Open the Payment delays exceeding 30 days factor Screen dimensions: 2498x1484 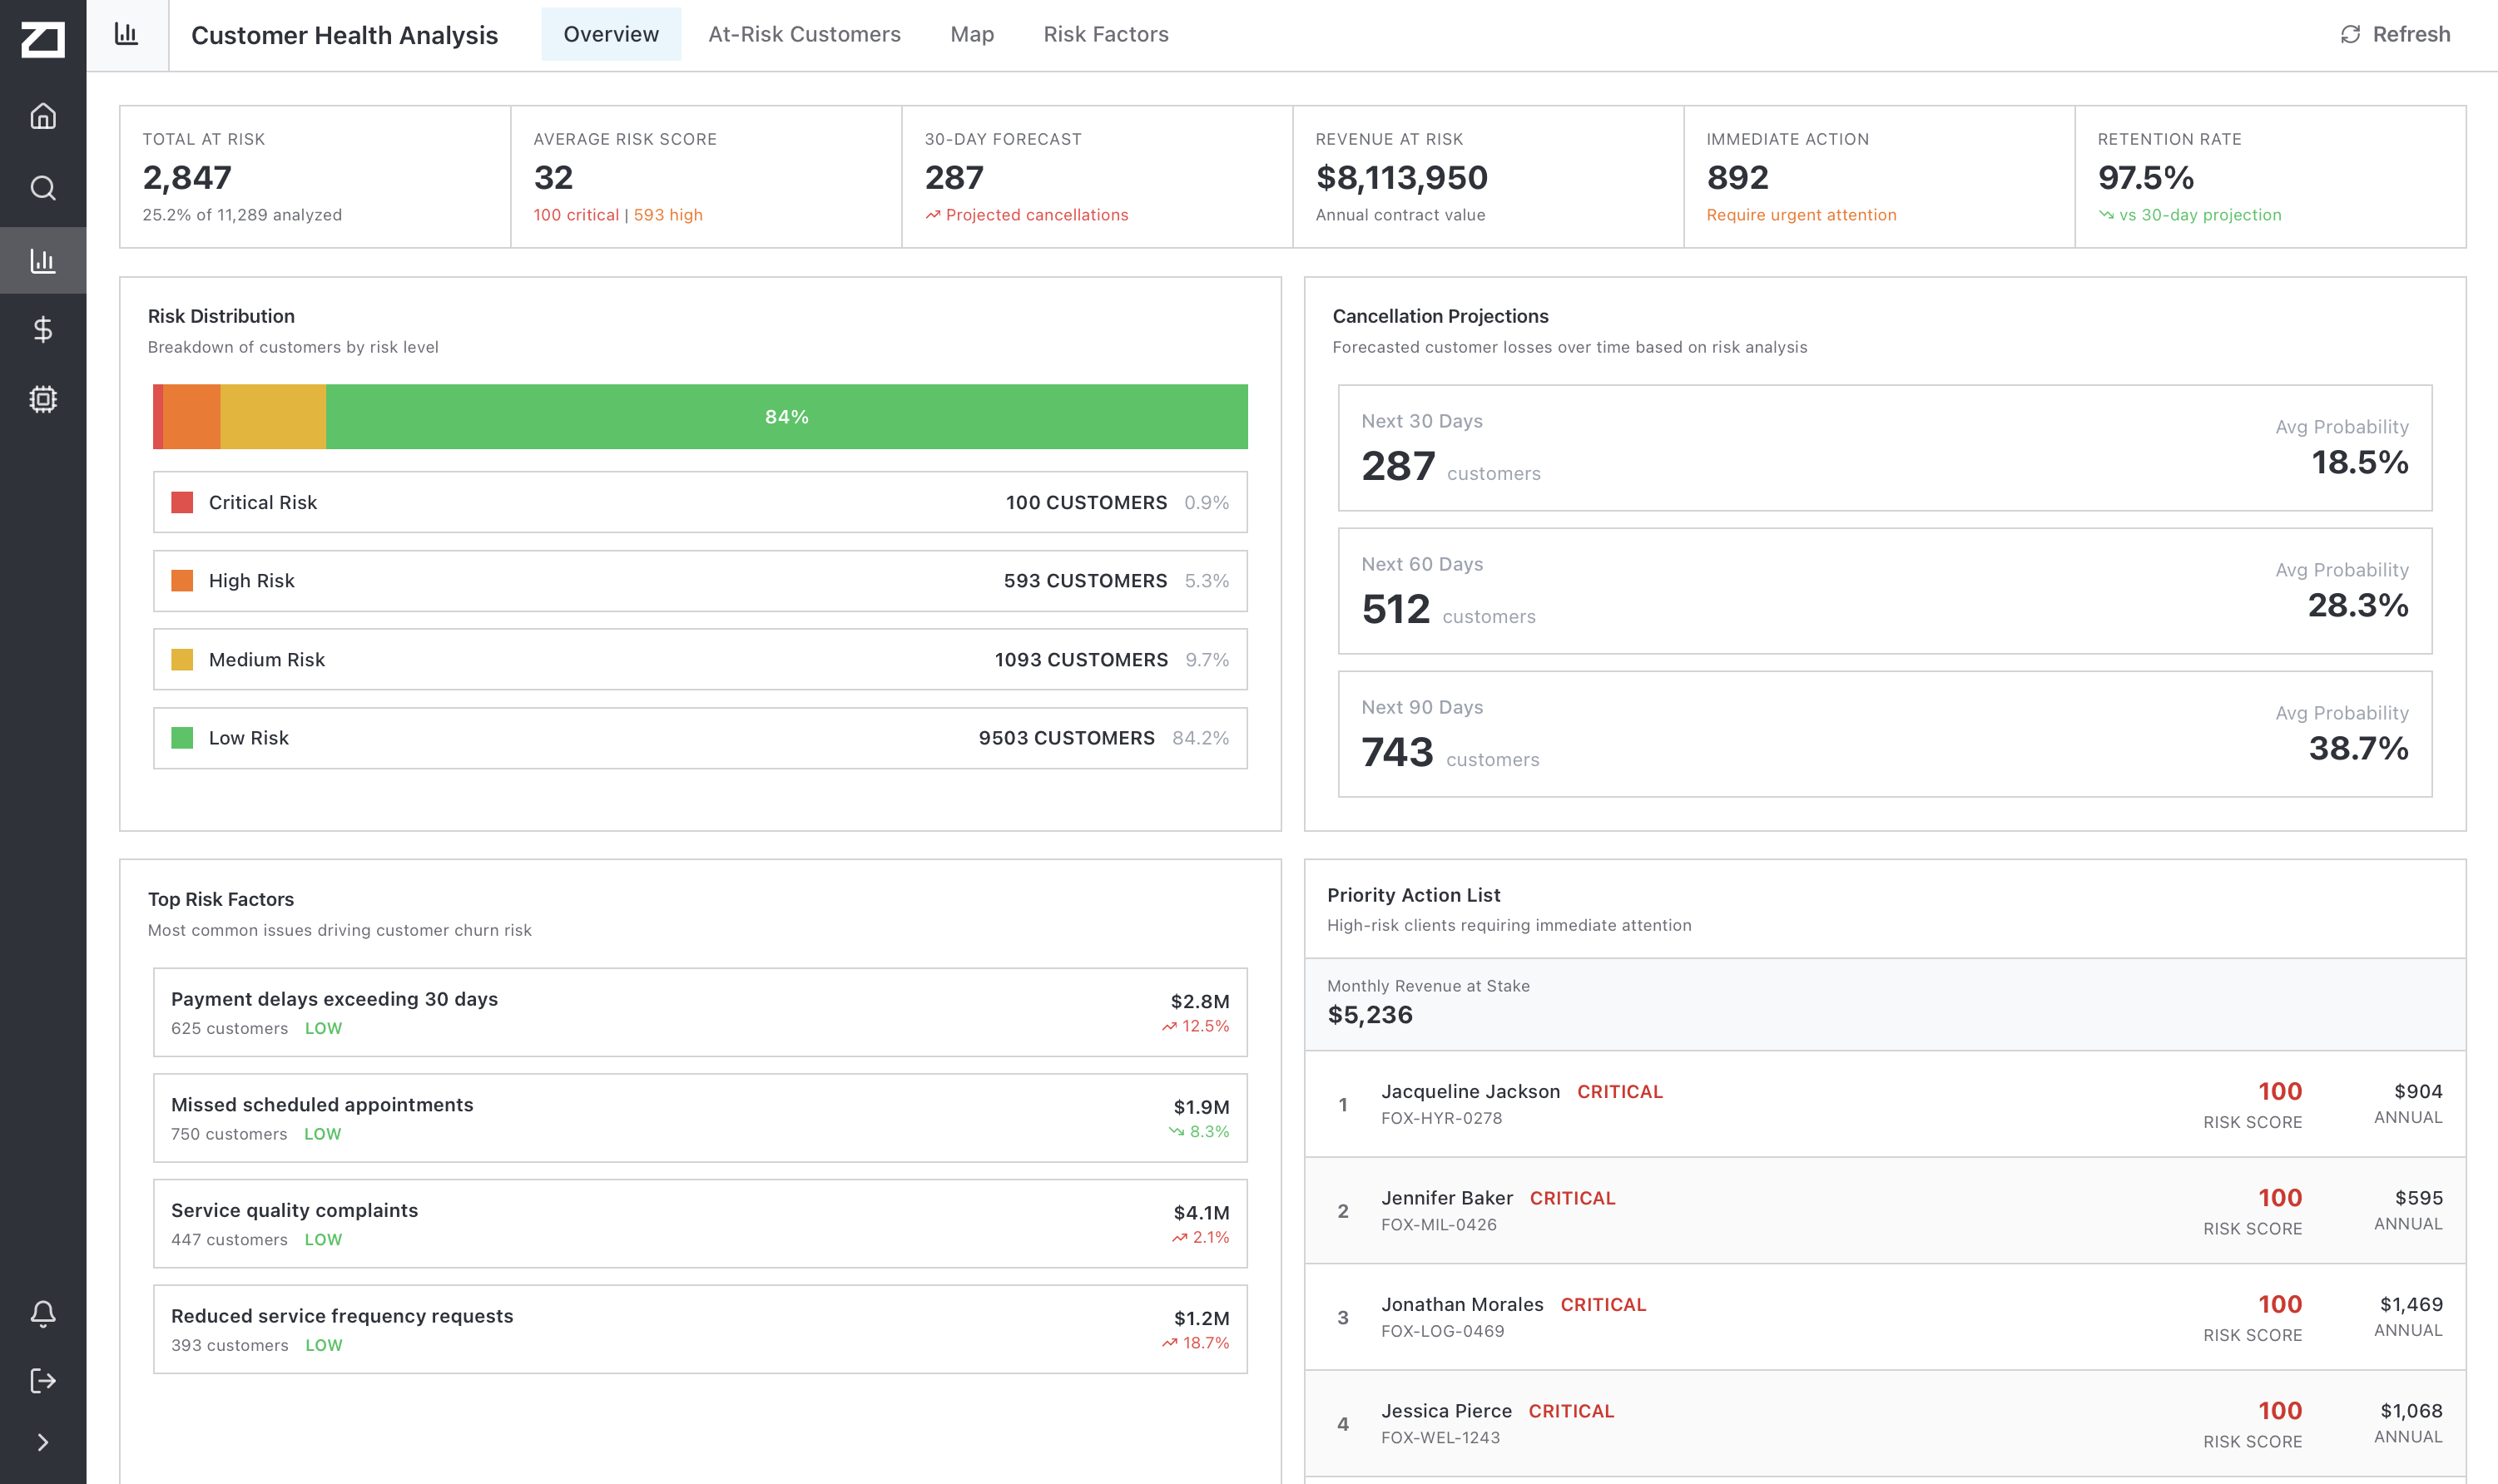coord(700,1012)
